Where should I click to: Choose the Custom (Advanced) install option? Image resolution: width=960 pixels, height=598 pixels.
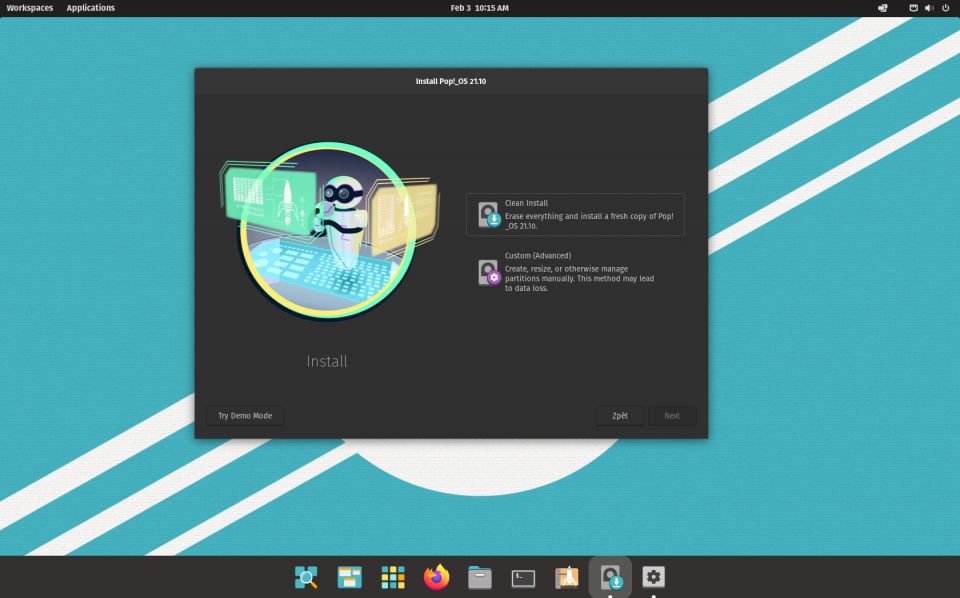pos(575,271)
